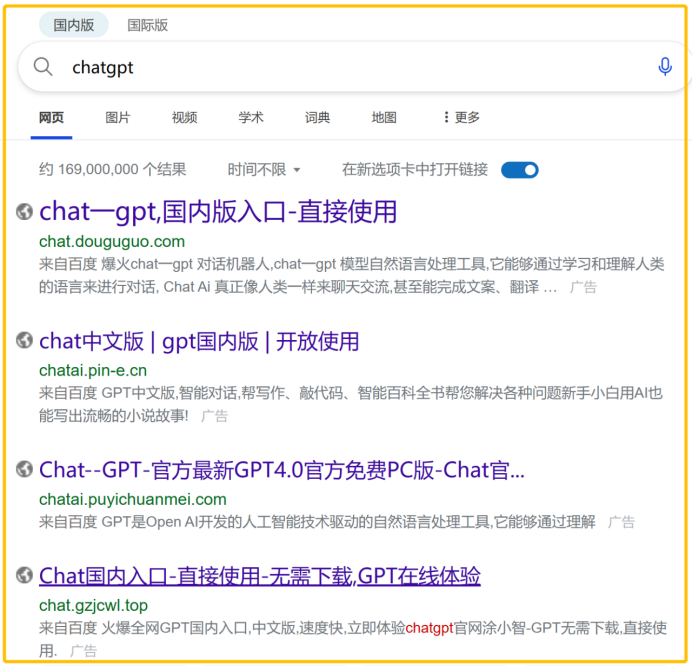Image resolution: width=693 pixels, height=667 pixels.
Task: Click globe icon beside chatai.puyichuanmei.com result
Action: tap(24, 469)
